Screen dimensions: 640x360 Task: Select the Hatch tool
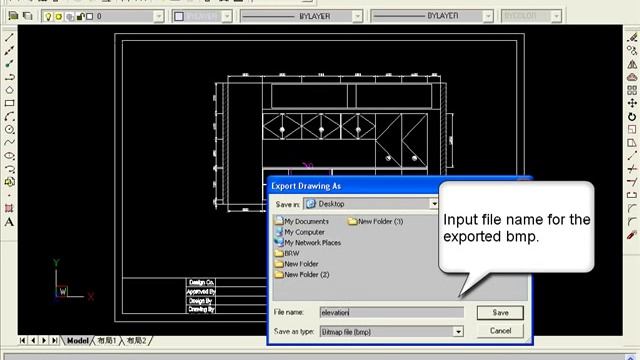9,208
